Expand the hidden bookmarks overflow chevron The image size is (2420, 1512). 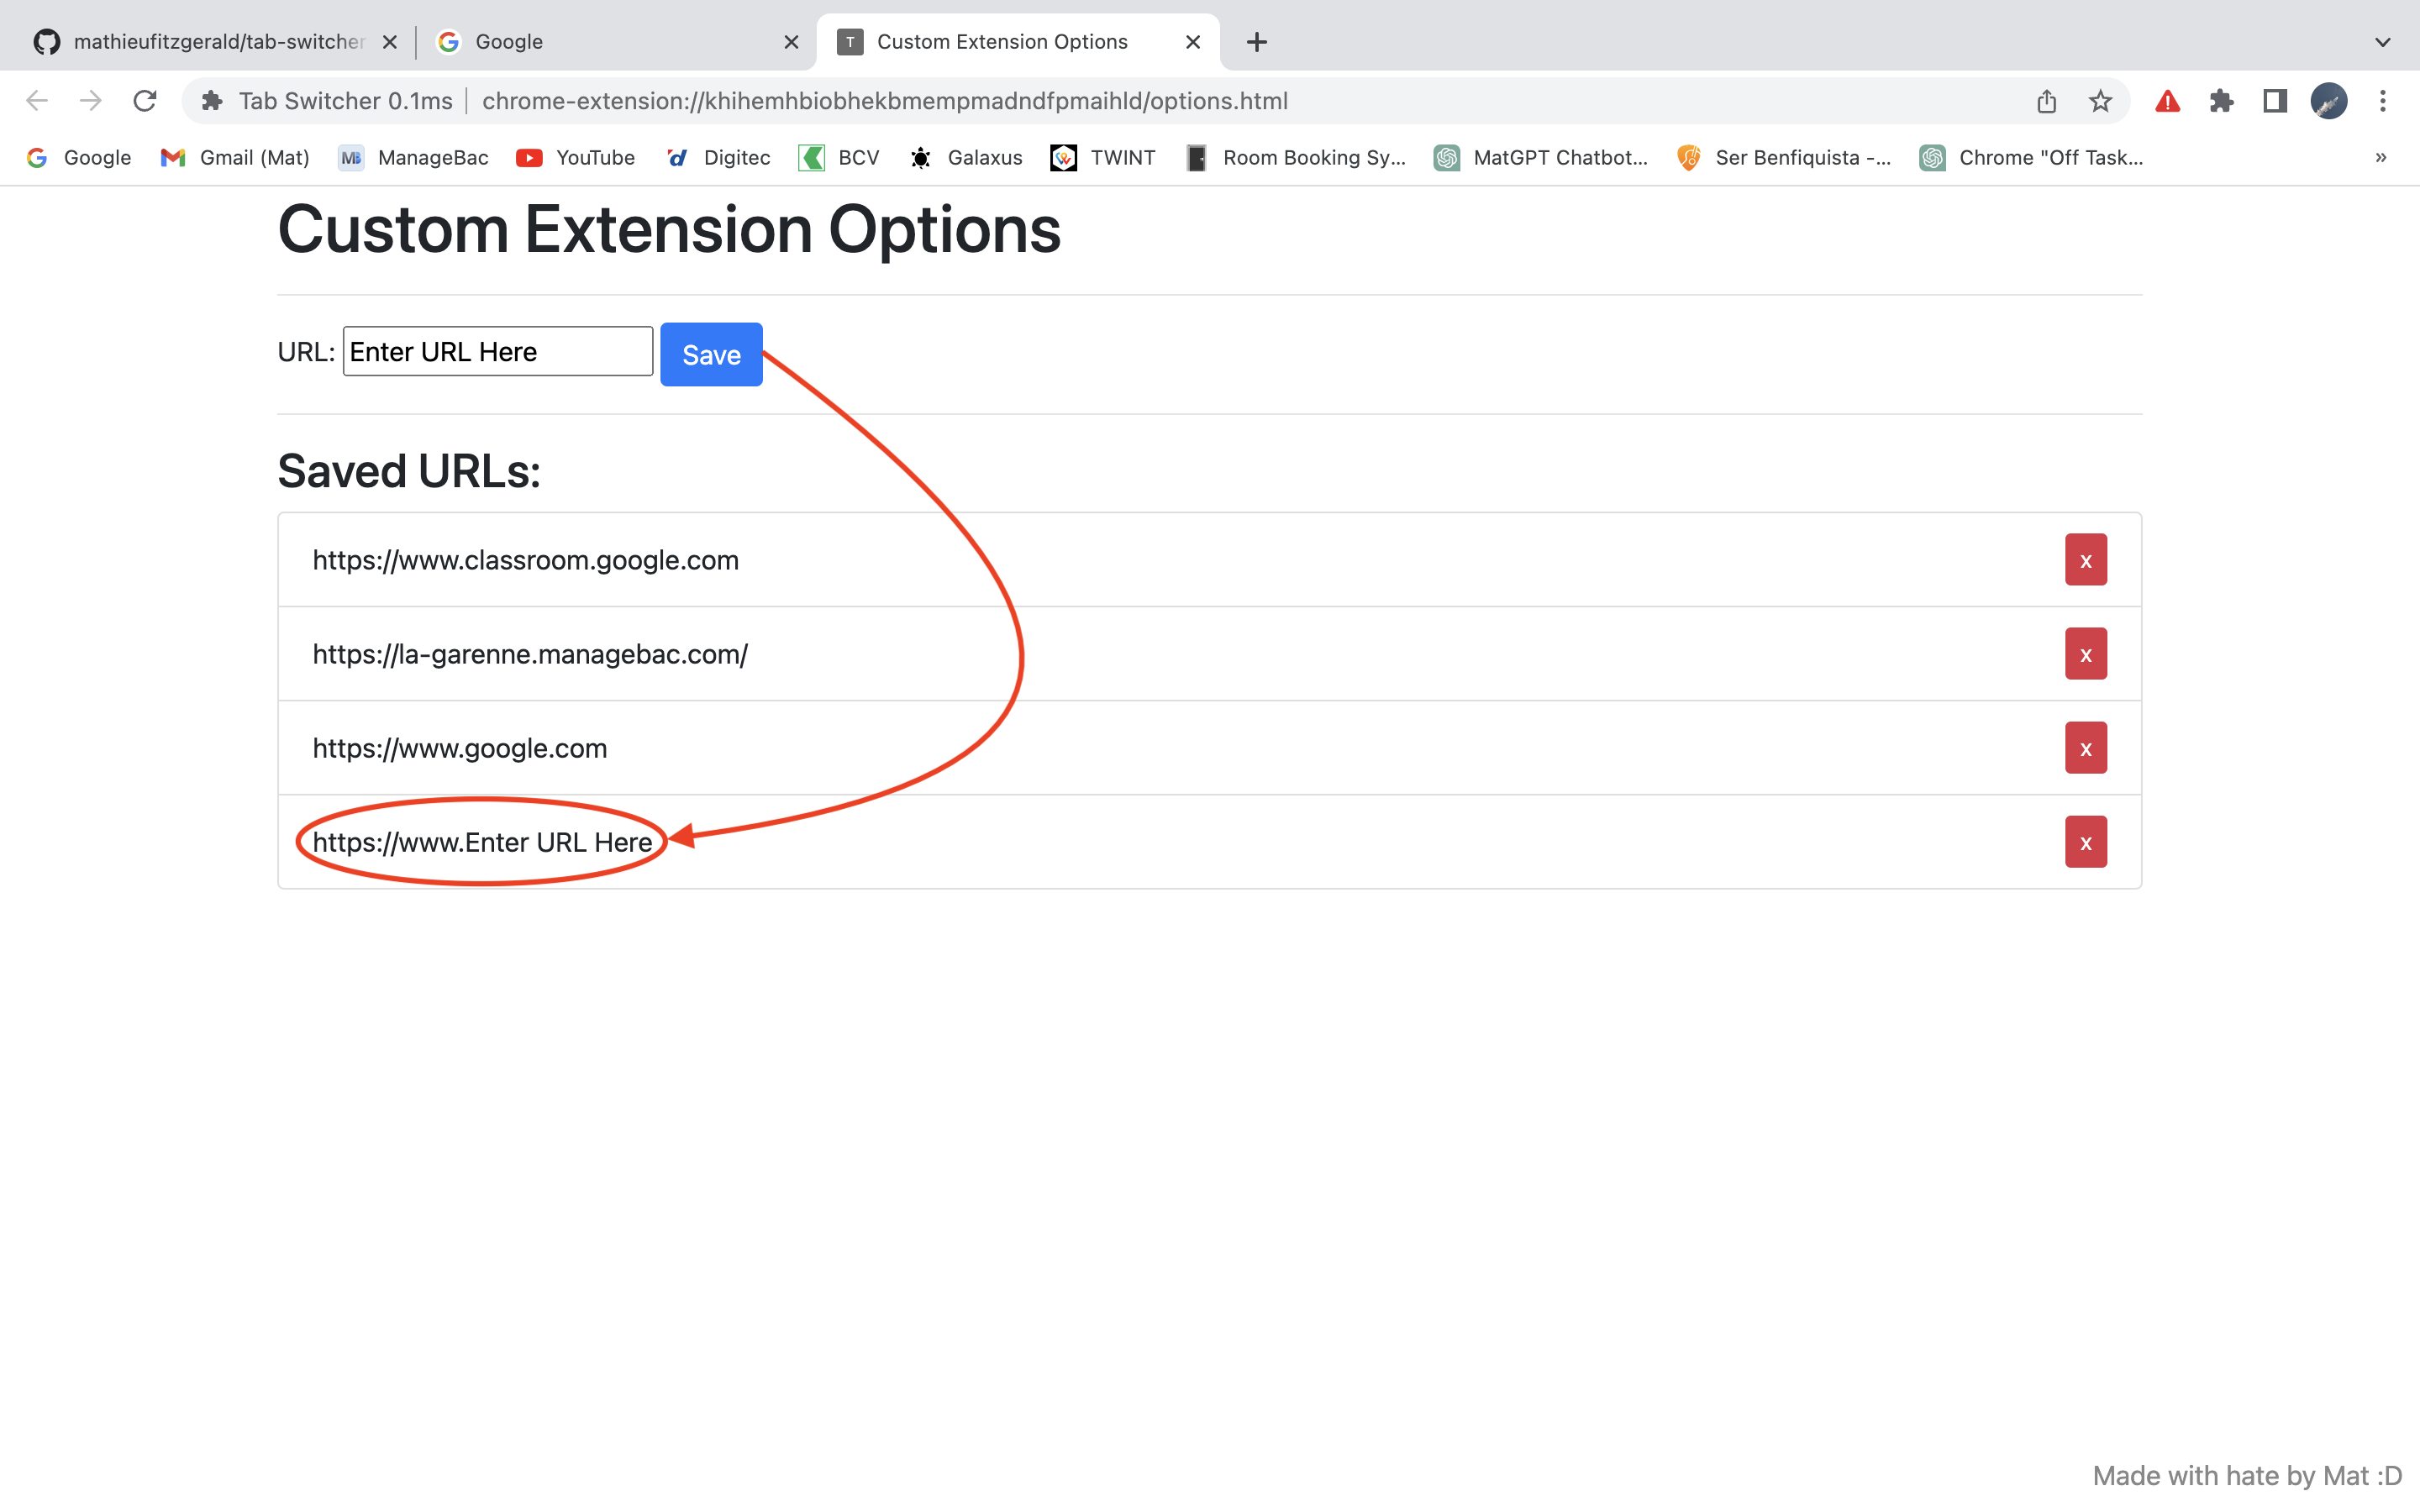pos(2380,157)
